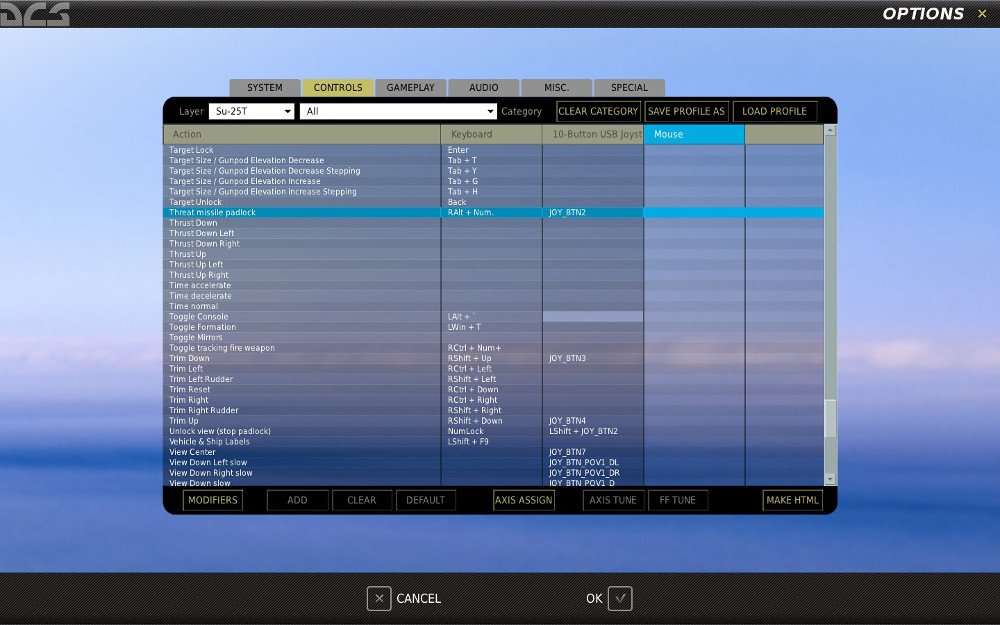Viewport: 1000px width, 625px height.
Task: Click the CANCEL label
Action: click(x=418, y=598)
